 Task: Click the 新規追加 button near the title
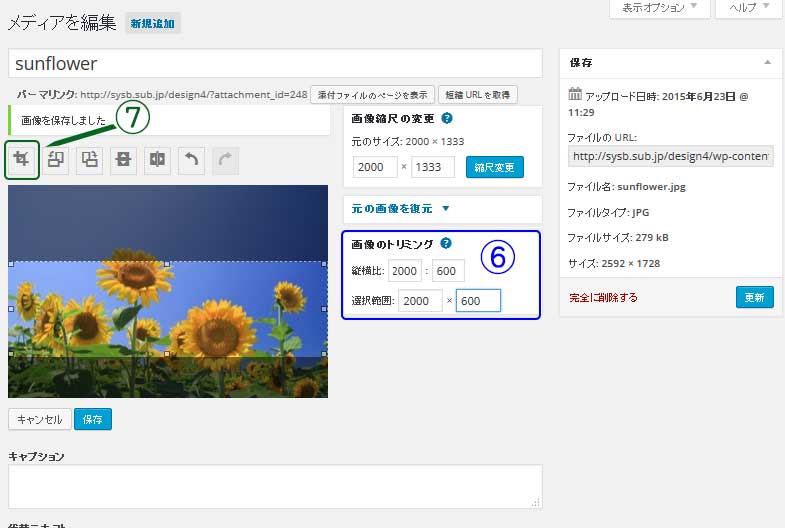(x=153, y=22)
